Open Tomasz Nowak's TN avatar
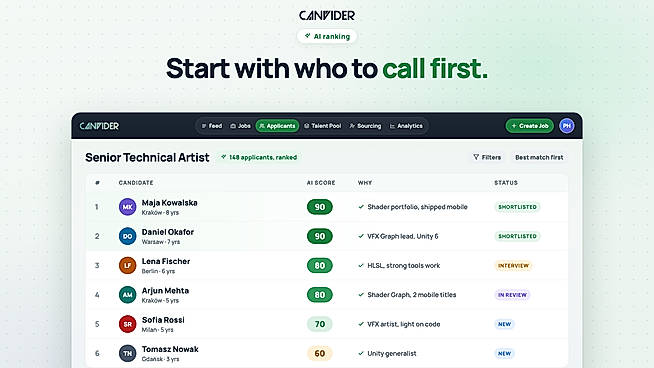This screenshot has width=654, height=368. (127, 353)
